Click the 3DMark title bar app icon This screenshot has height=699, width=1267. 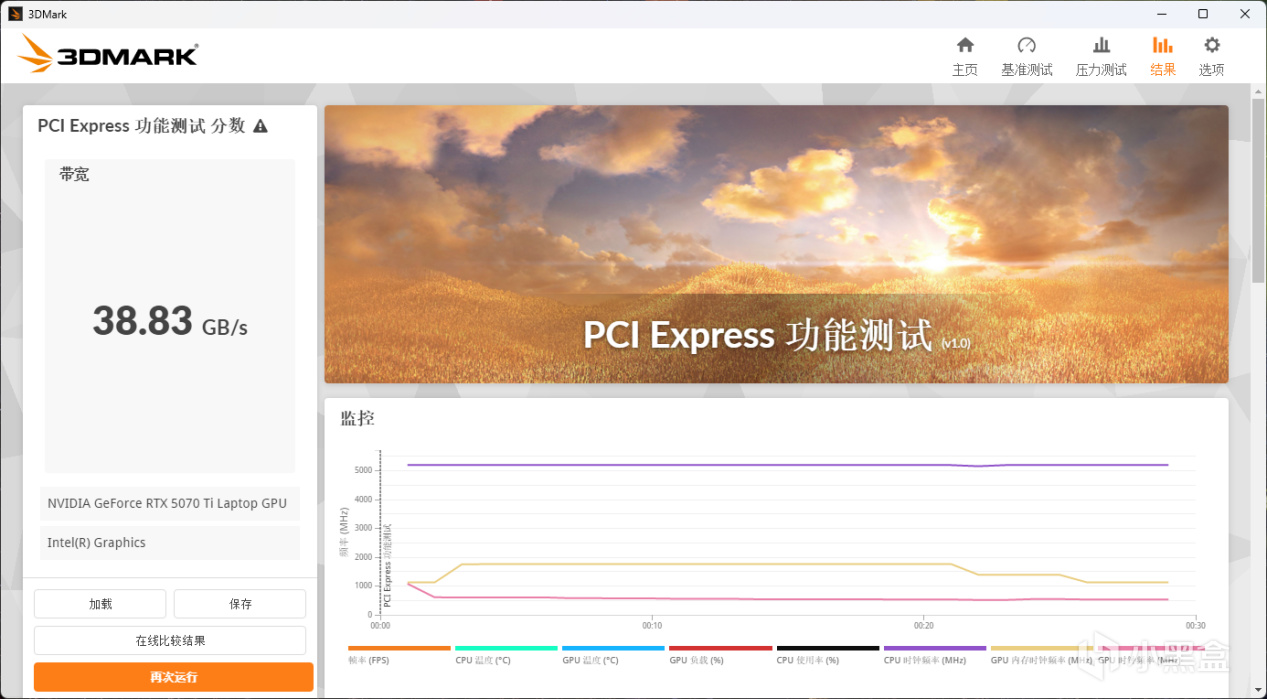coord(15,14)
